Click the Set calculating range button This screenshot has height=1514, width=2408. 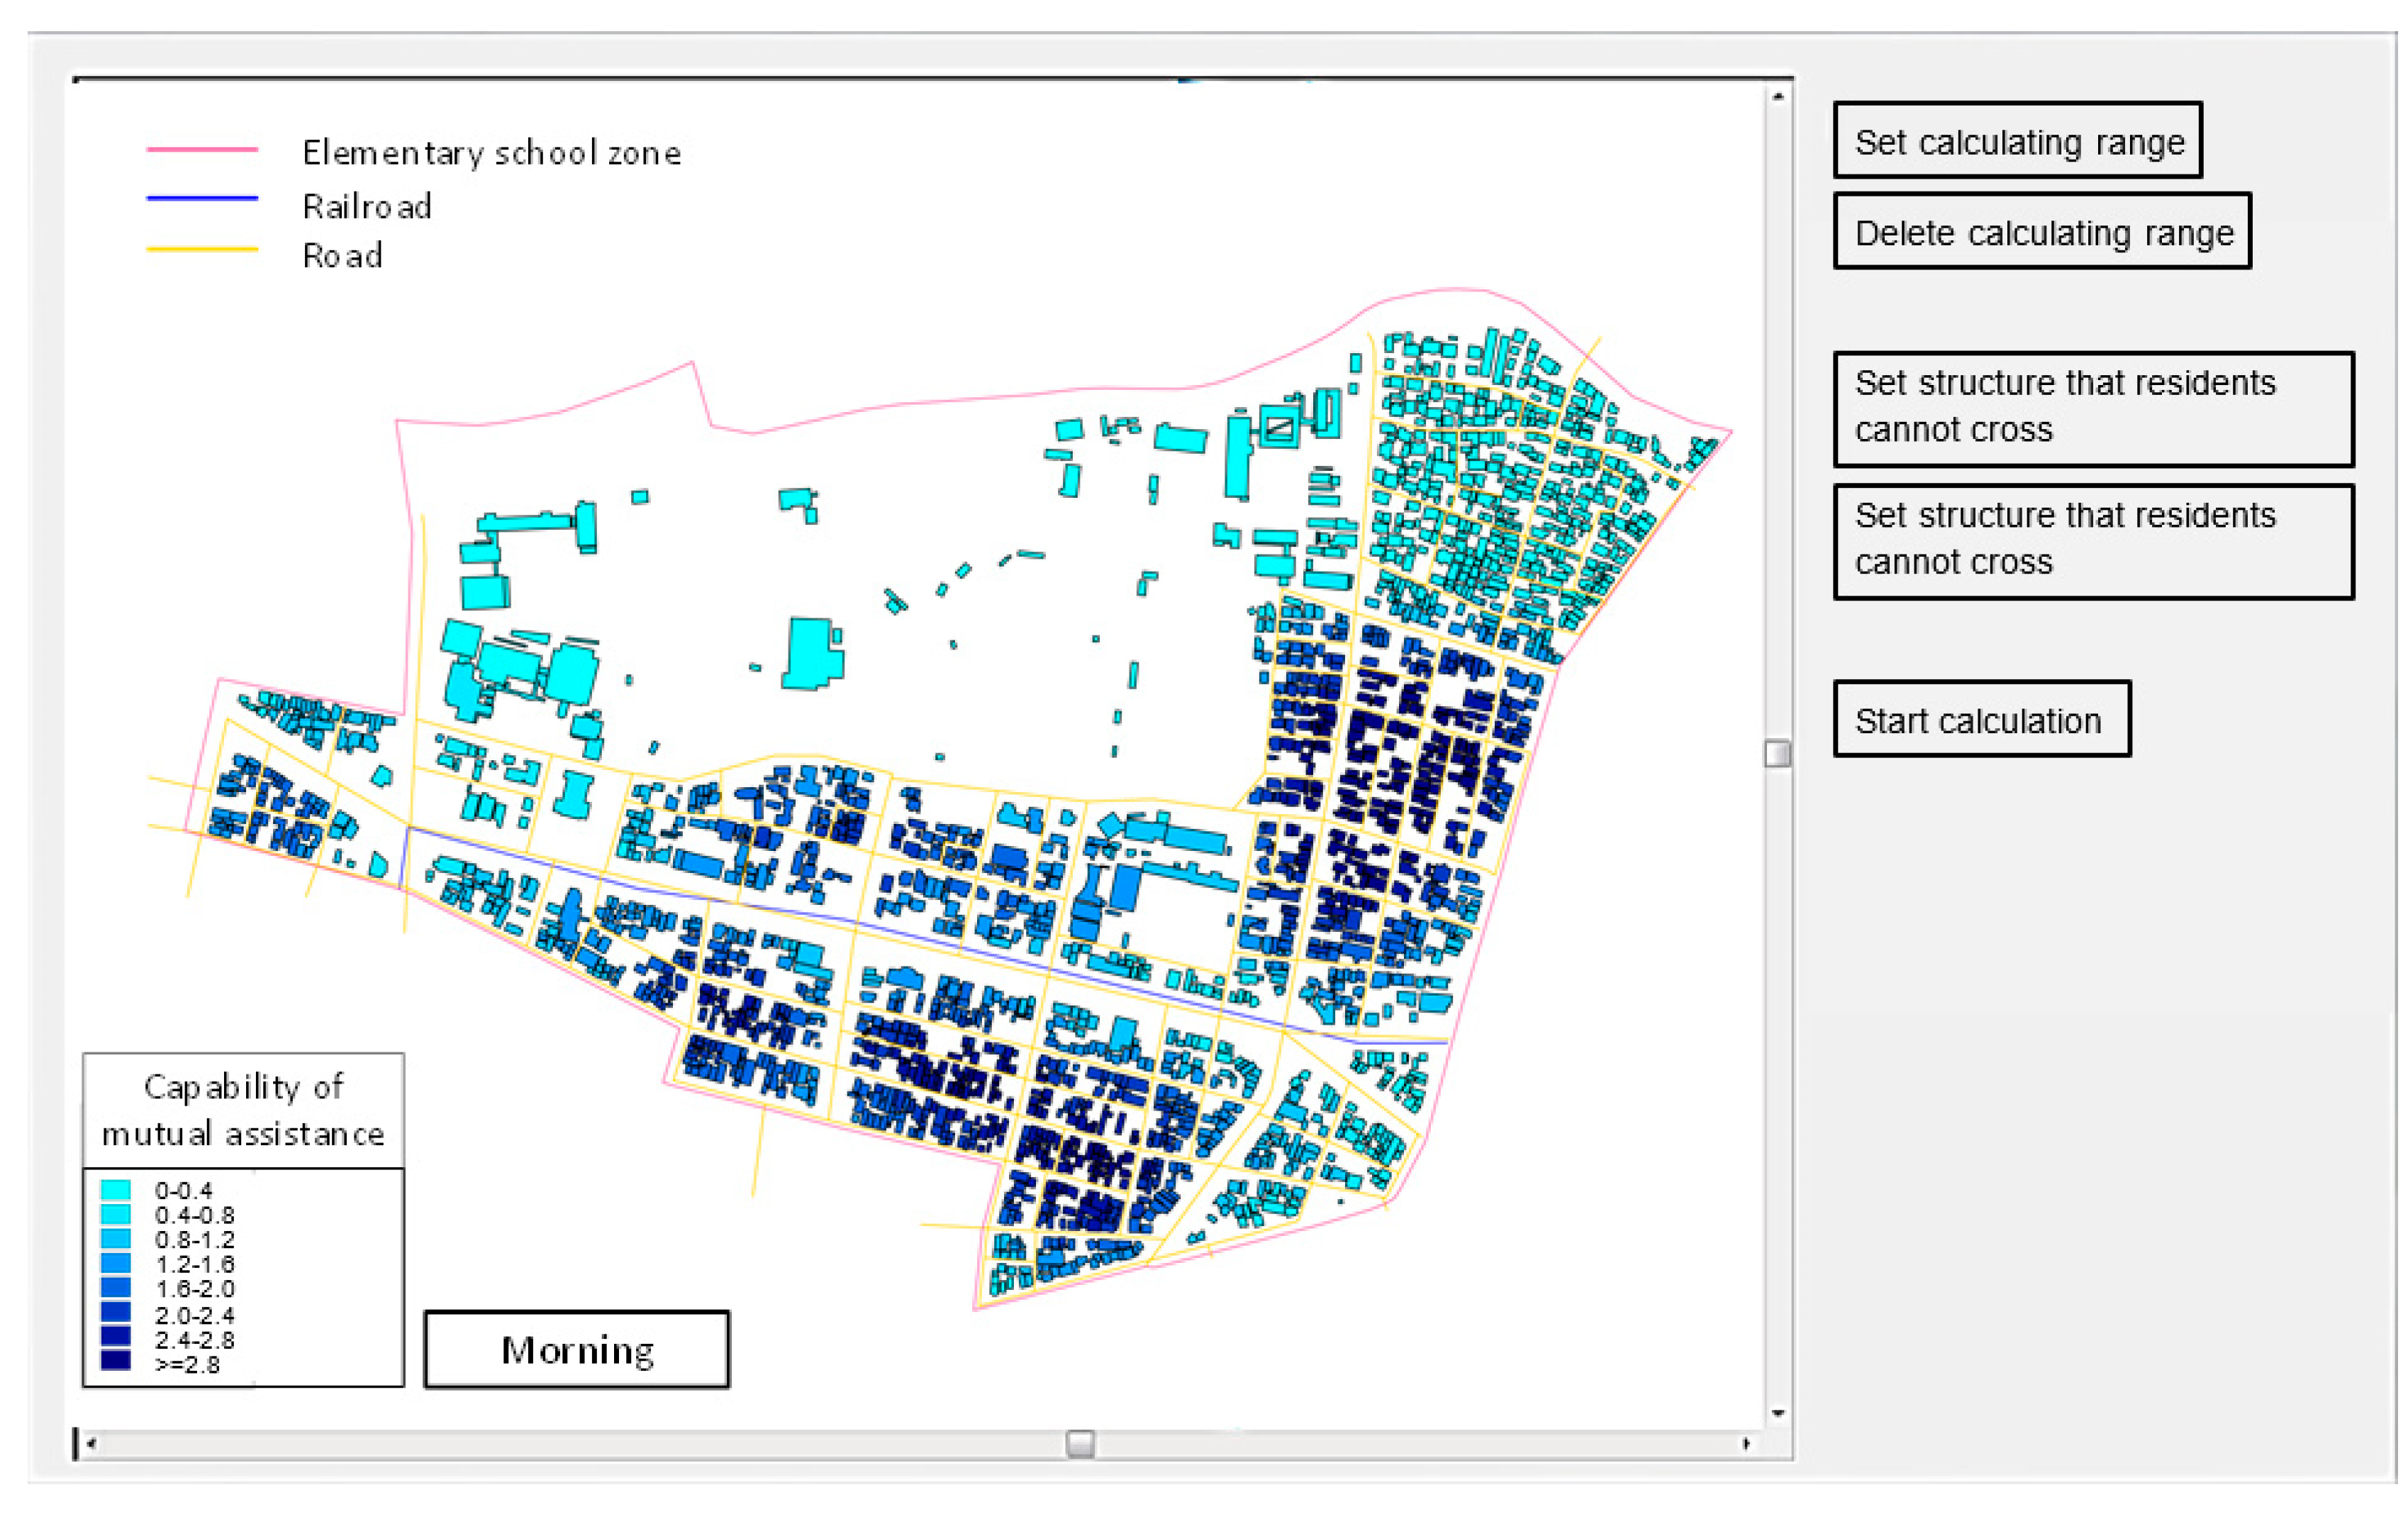(2017, 141)
